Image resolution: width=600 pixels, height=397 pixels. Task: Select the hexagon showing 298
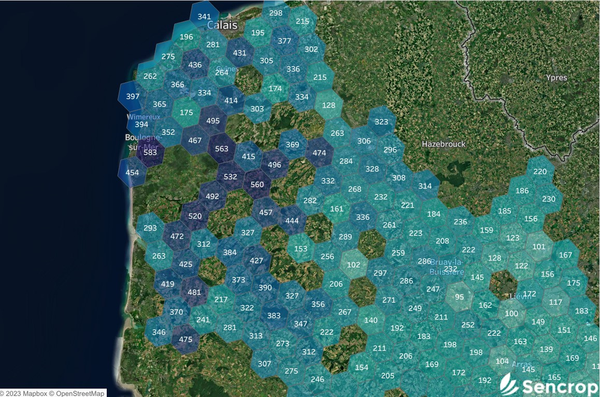pyautogui.click(x=276, y=13)
